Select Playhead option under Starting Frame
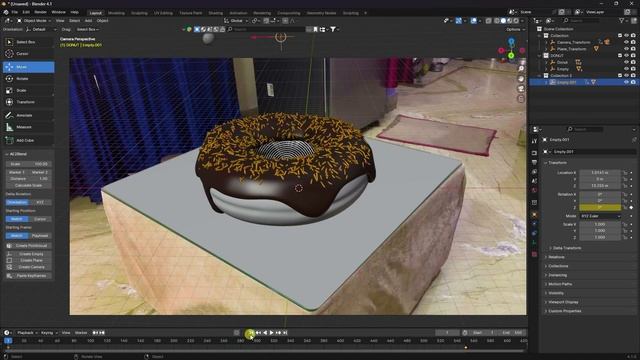Screen dimensions: 640x360 tap(40, 236)
